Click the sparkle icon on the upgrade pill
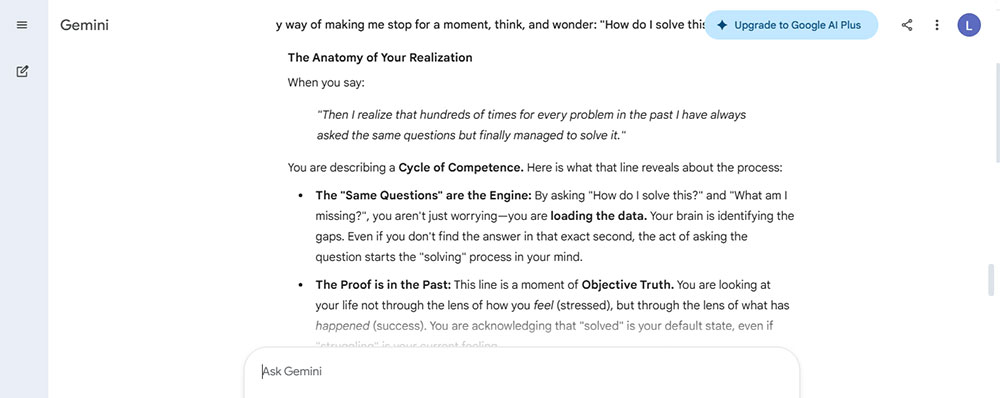The image size is (1000, 398). click(721, 26)
